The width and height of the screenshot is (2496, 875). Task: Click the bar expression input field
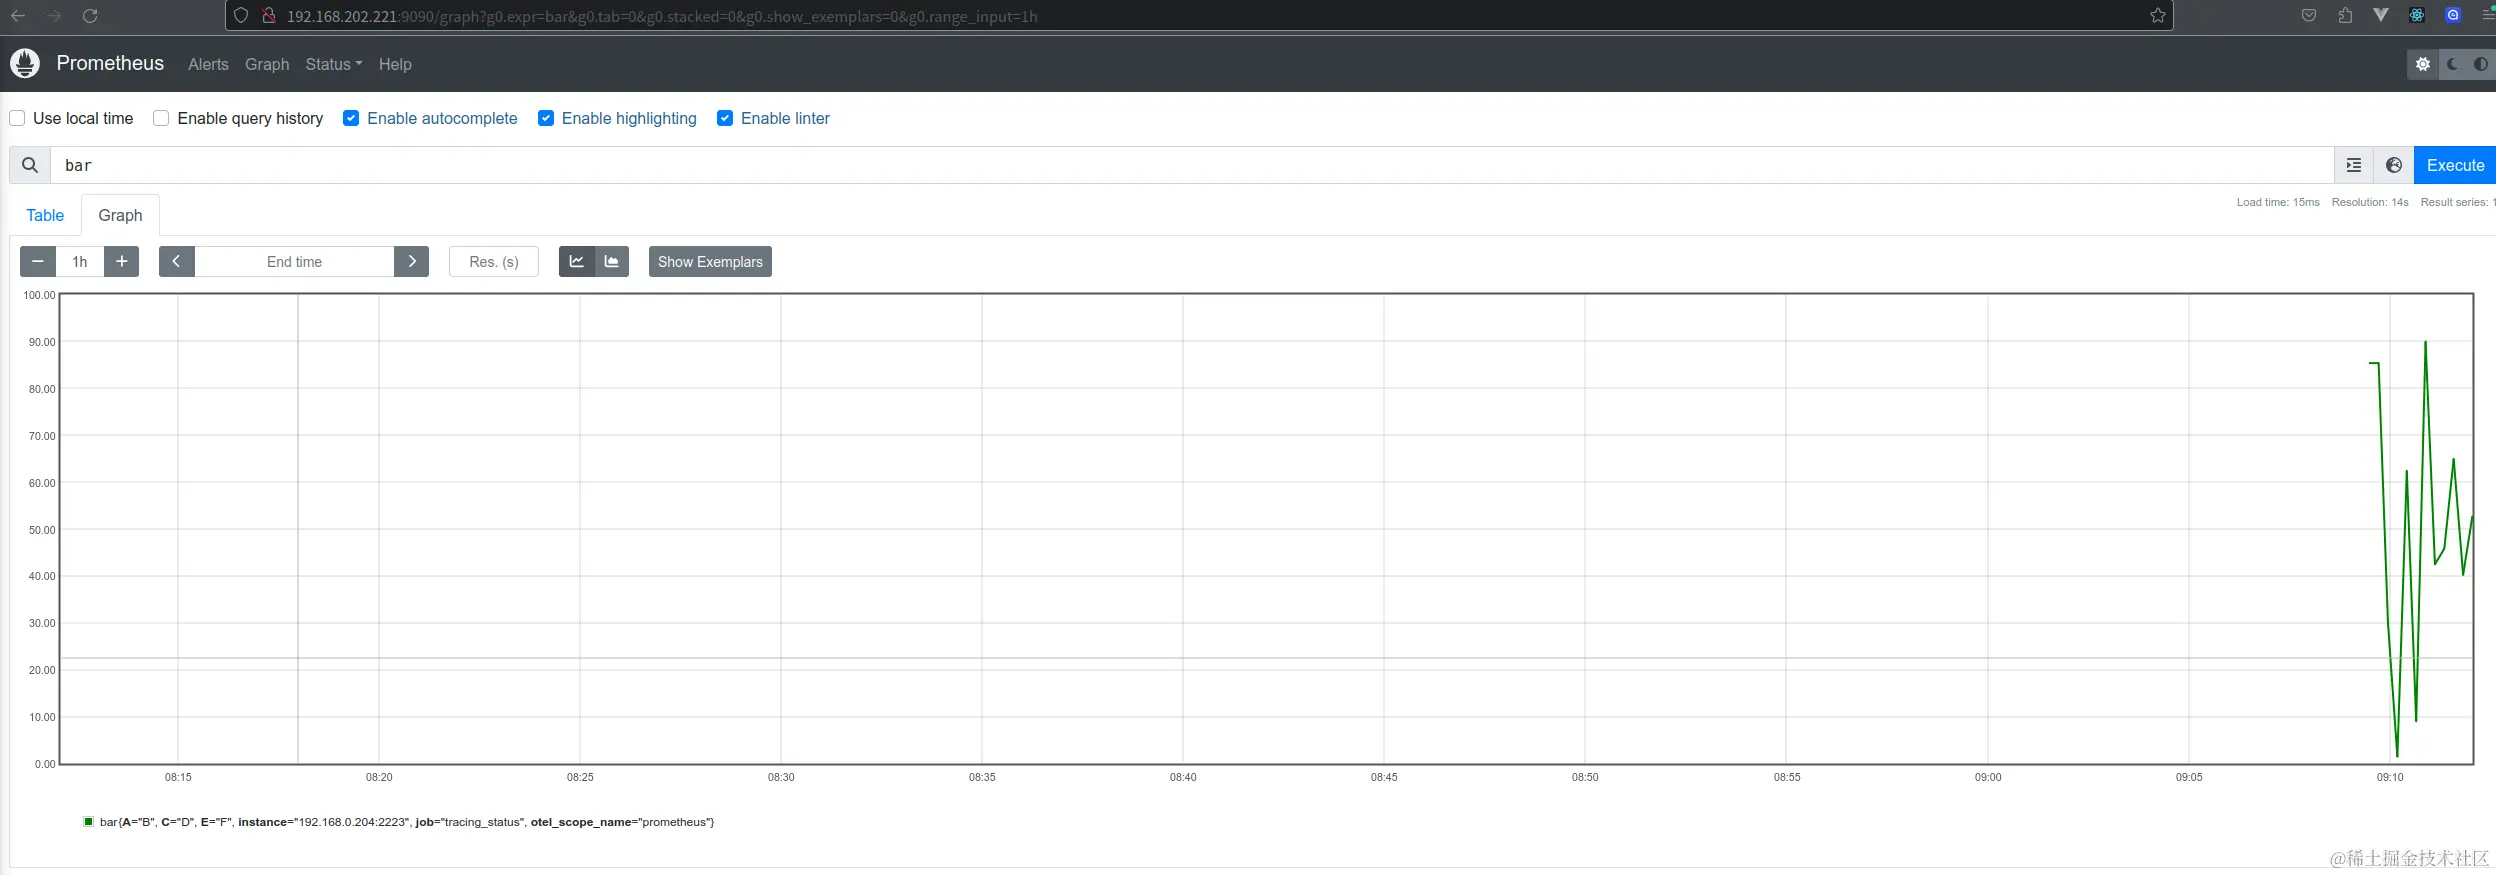pyautogui.click(x=1192, y=165)
